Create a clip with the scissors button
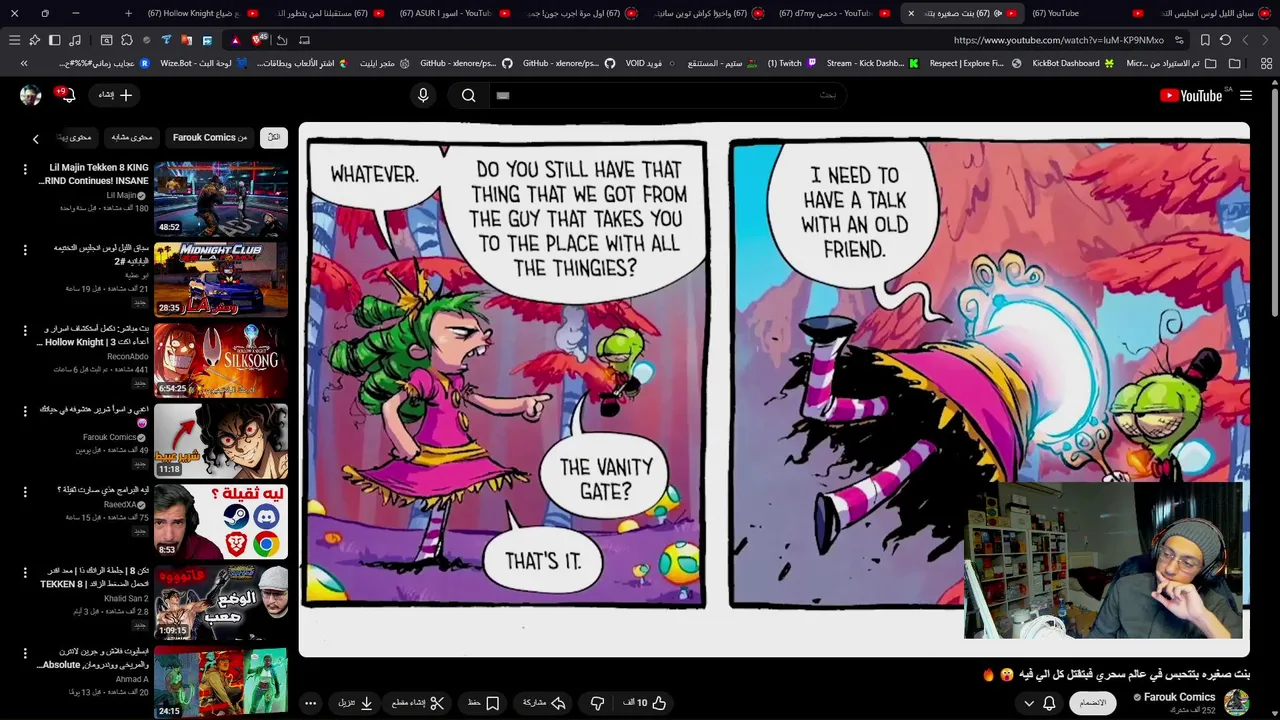Image resolution: width=1280 pixels, height=720 pixels. pos(418,703)
